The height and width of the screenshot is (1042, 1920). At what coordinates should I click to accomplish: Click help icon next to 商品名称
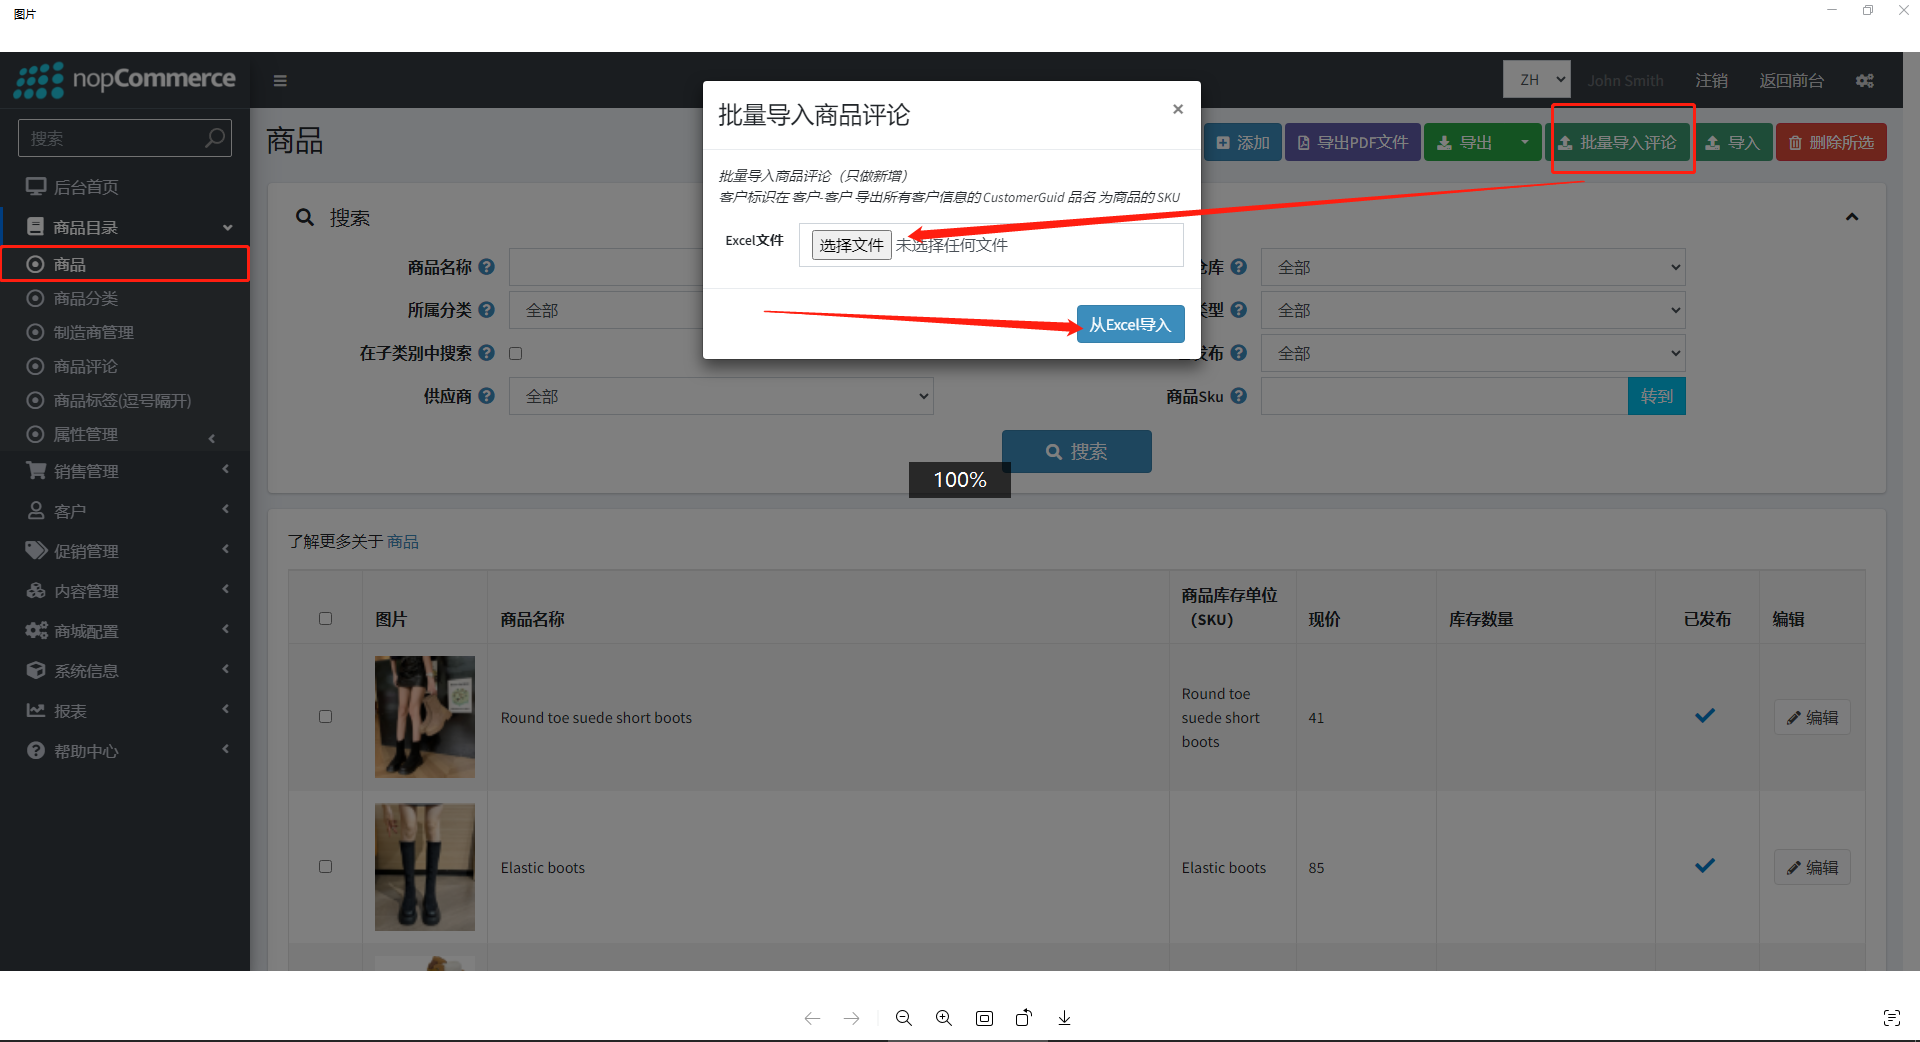tap(486, 267)
